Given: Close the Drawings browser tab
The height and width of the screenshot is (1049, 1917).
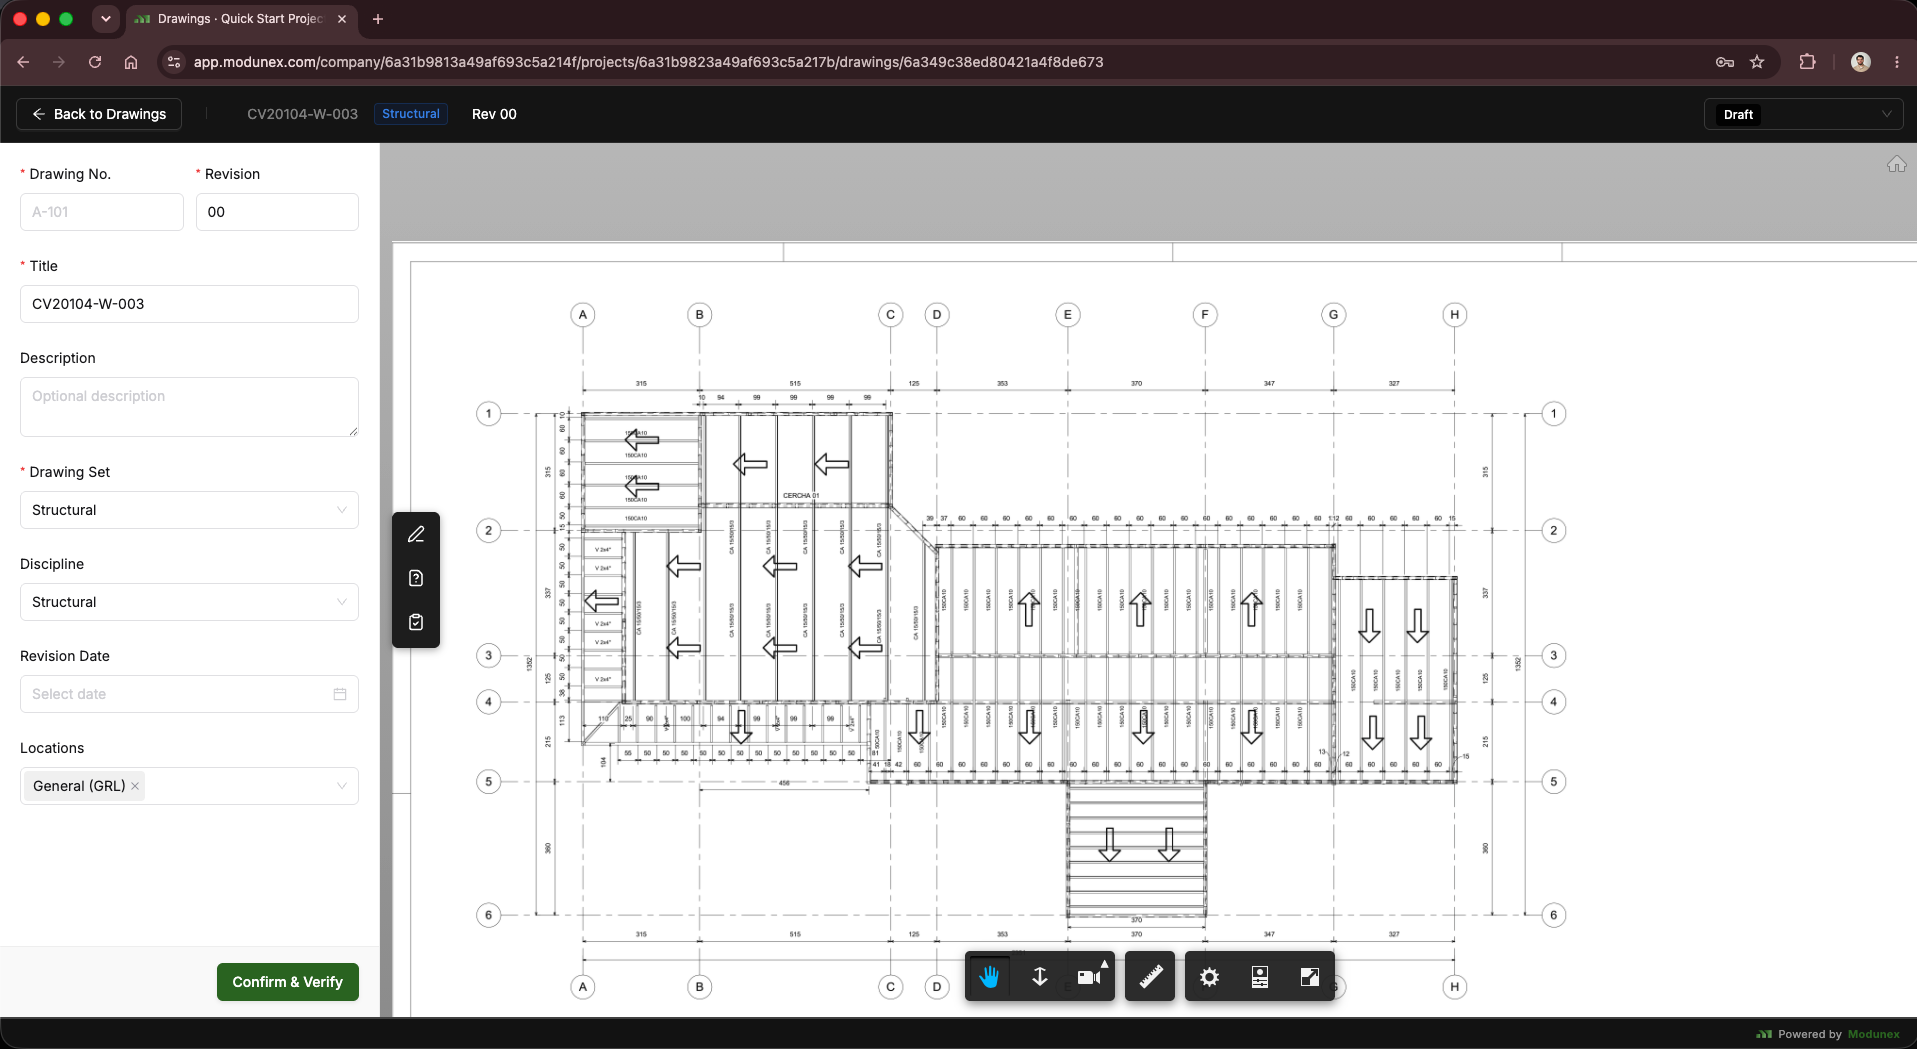Looking at the screenshot, I should tap(342, 19).
